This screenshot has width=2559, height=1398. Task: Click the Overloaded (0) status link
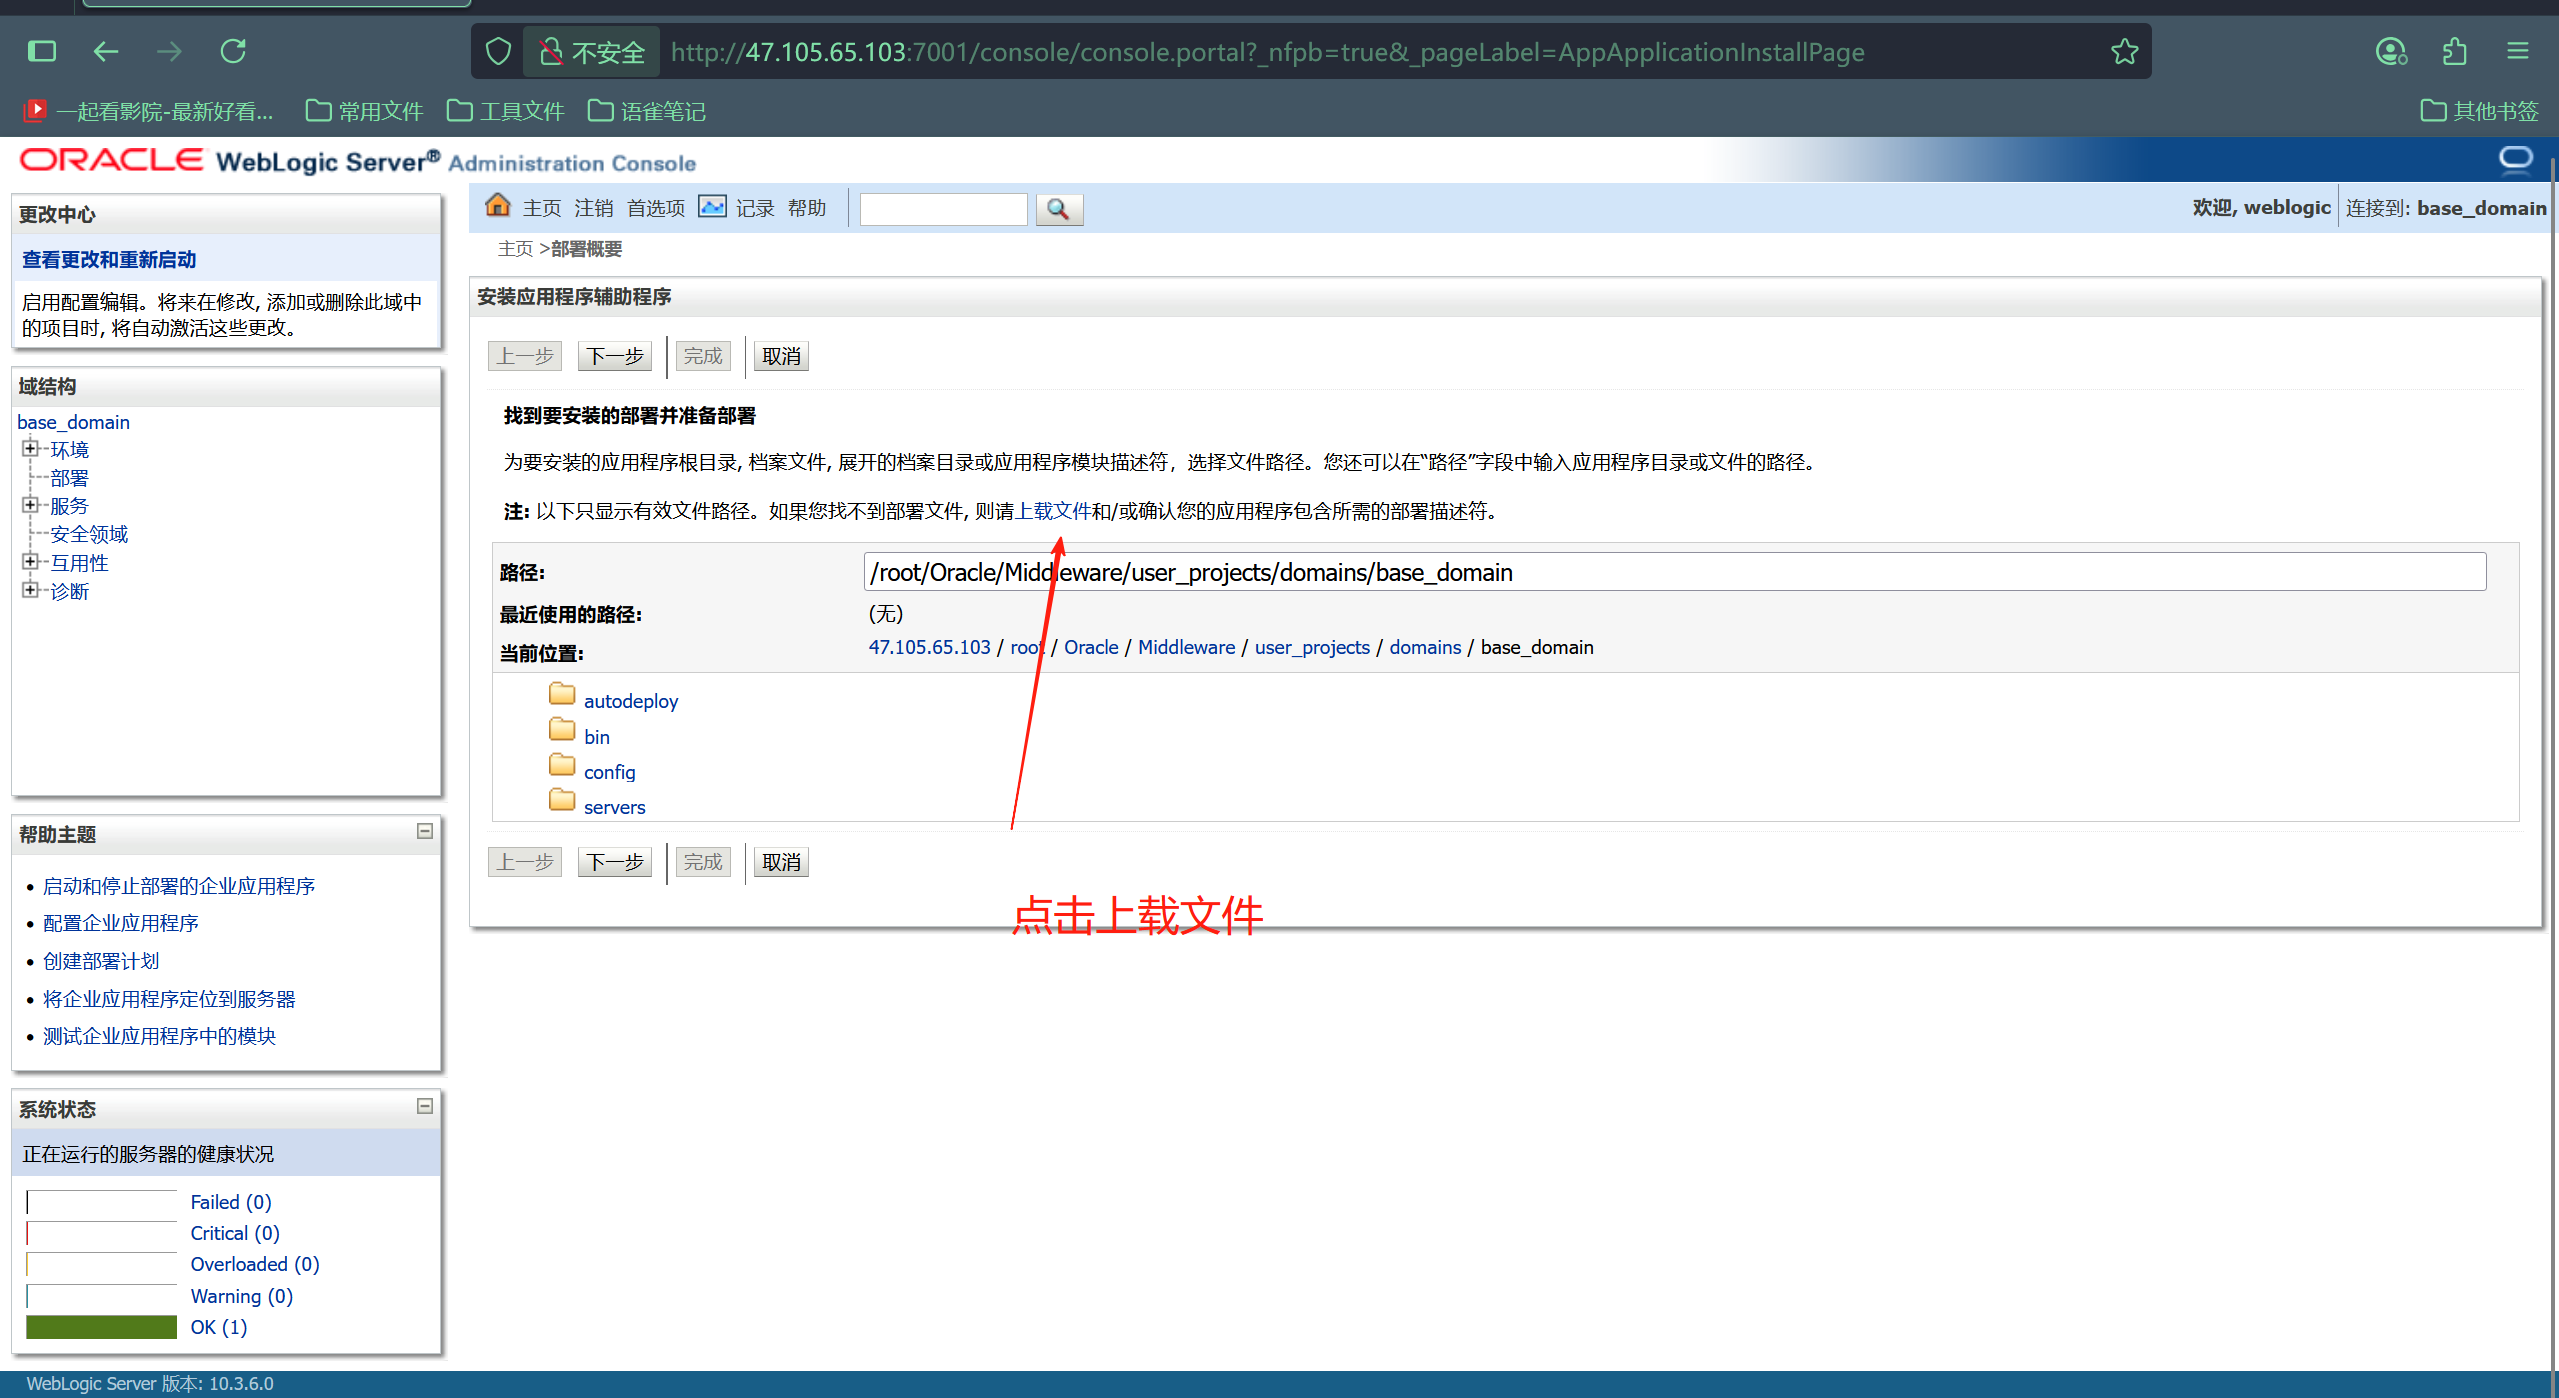255,1264
